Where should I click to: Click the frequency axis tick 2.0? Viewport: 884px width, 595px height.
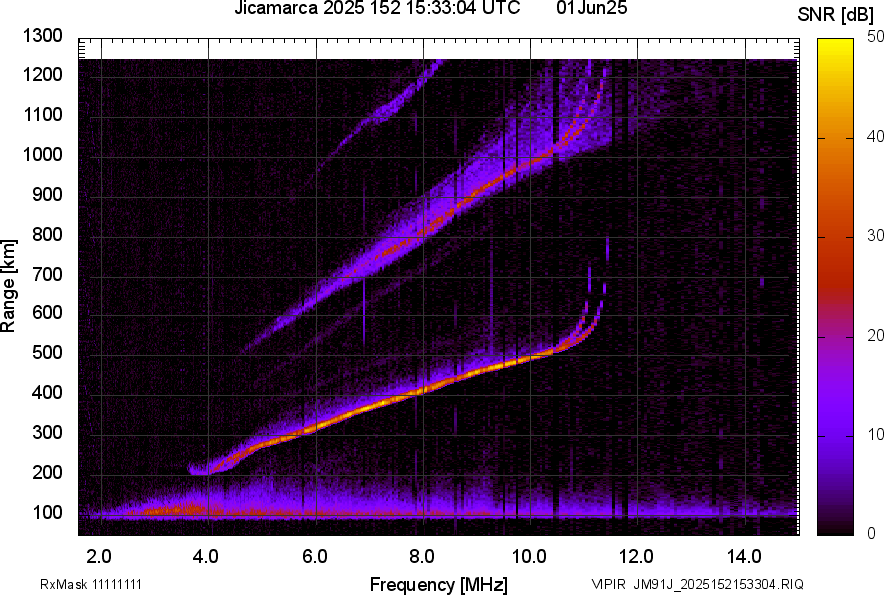[98, 557]
